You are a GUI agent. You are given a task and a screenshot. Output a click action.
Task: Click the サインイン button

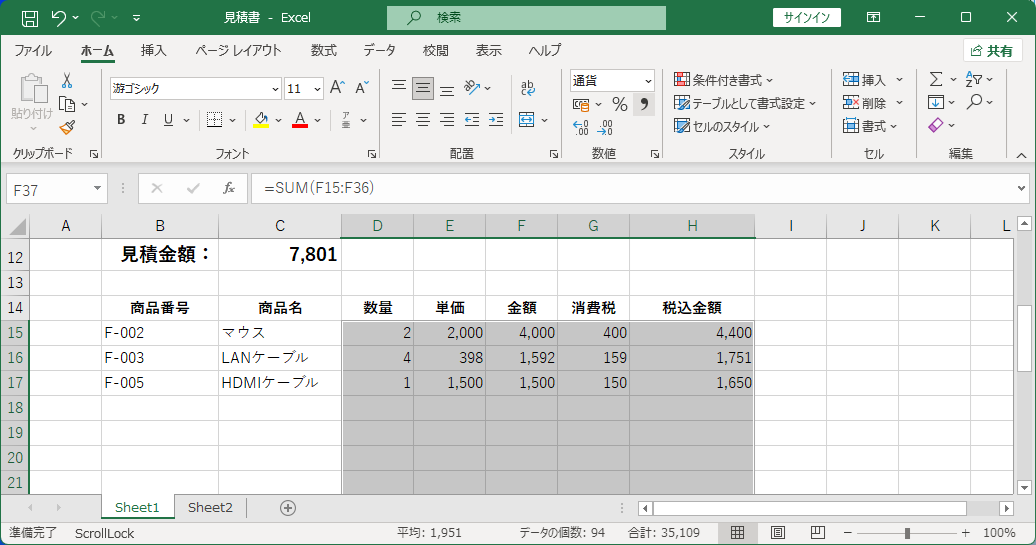807,18
